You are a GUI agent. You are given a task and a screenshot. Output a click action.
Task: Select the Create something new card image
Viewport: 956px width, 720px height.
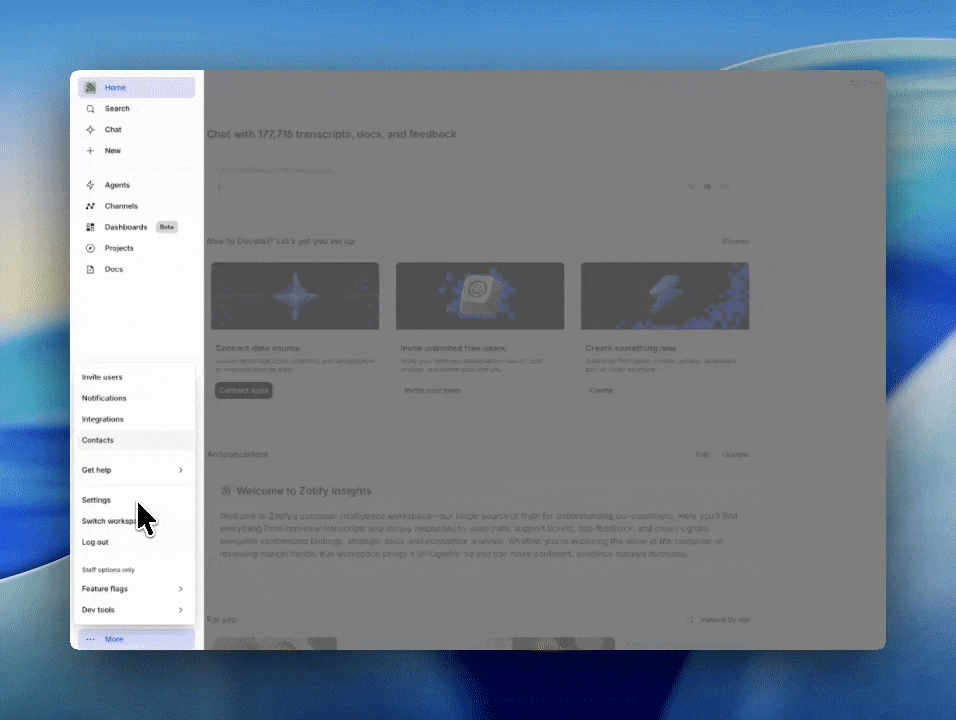[x=665, y=296]
